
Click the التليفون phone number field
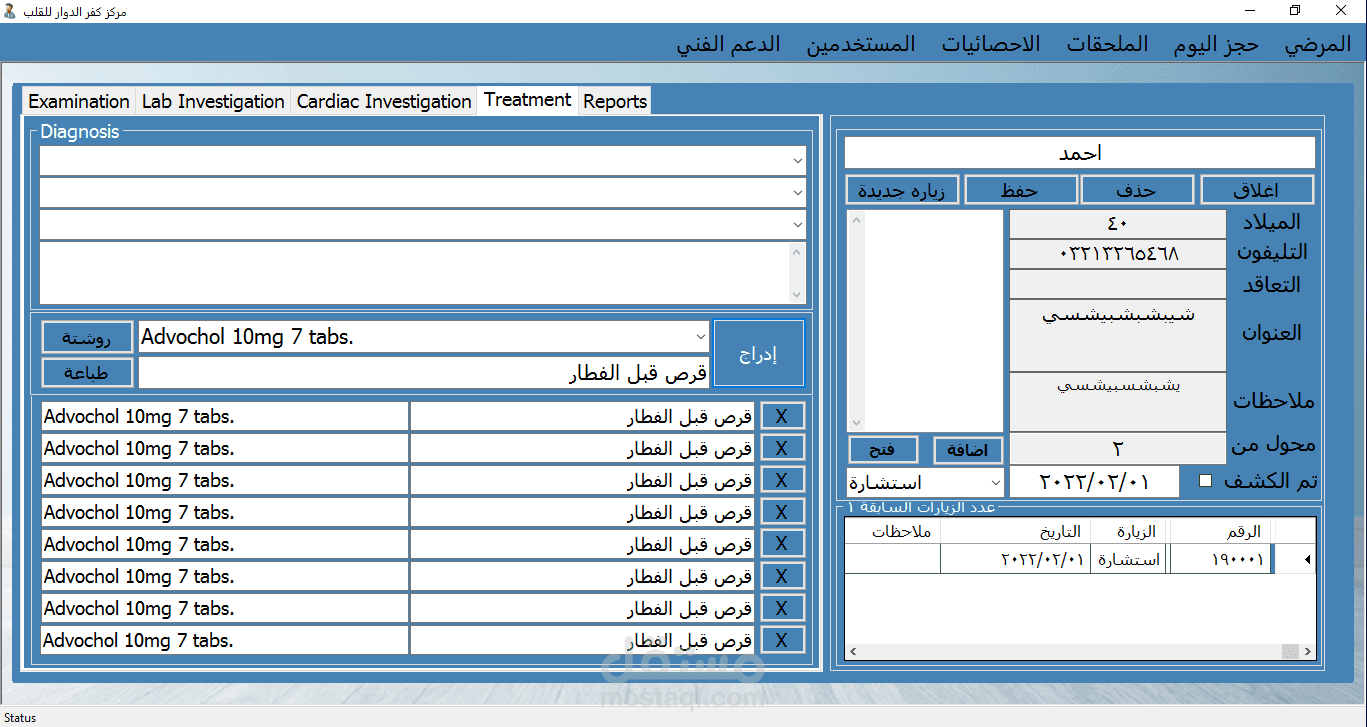click(1118, 254)
